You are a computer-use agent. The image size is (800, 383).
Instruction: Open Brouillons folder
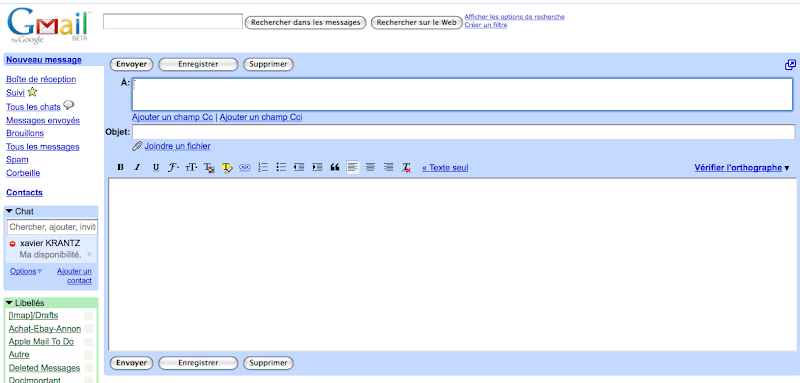[25, 133]
